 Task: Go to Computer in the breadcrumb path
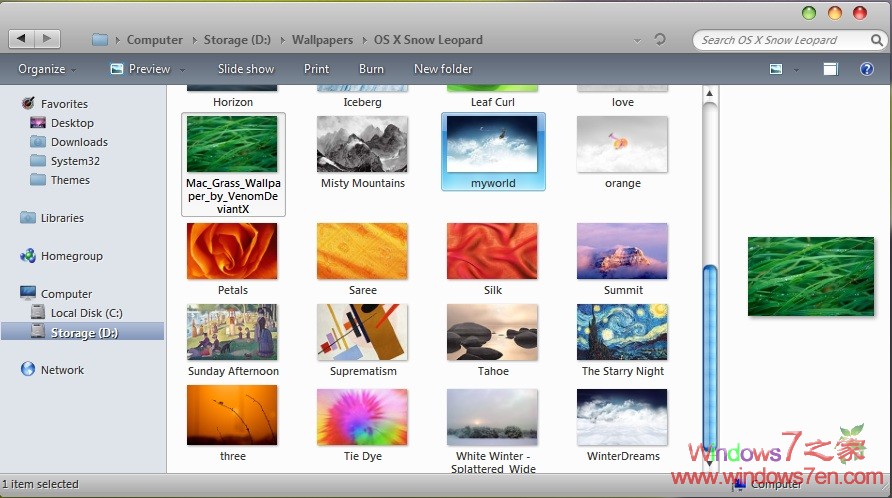[155, 40]
